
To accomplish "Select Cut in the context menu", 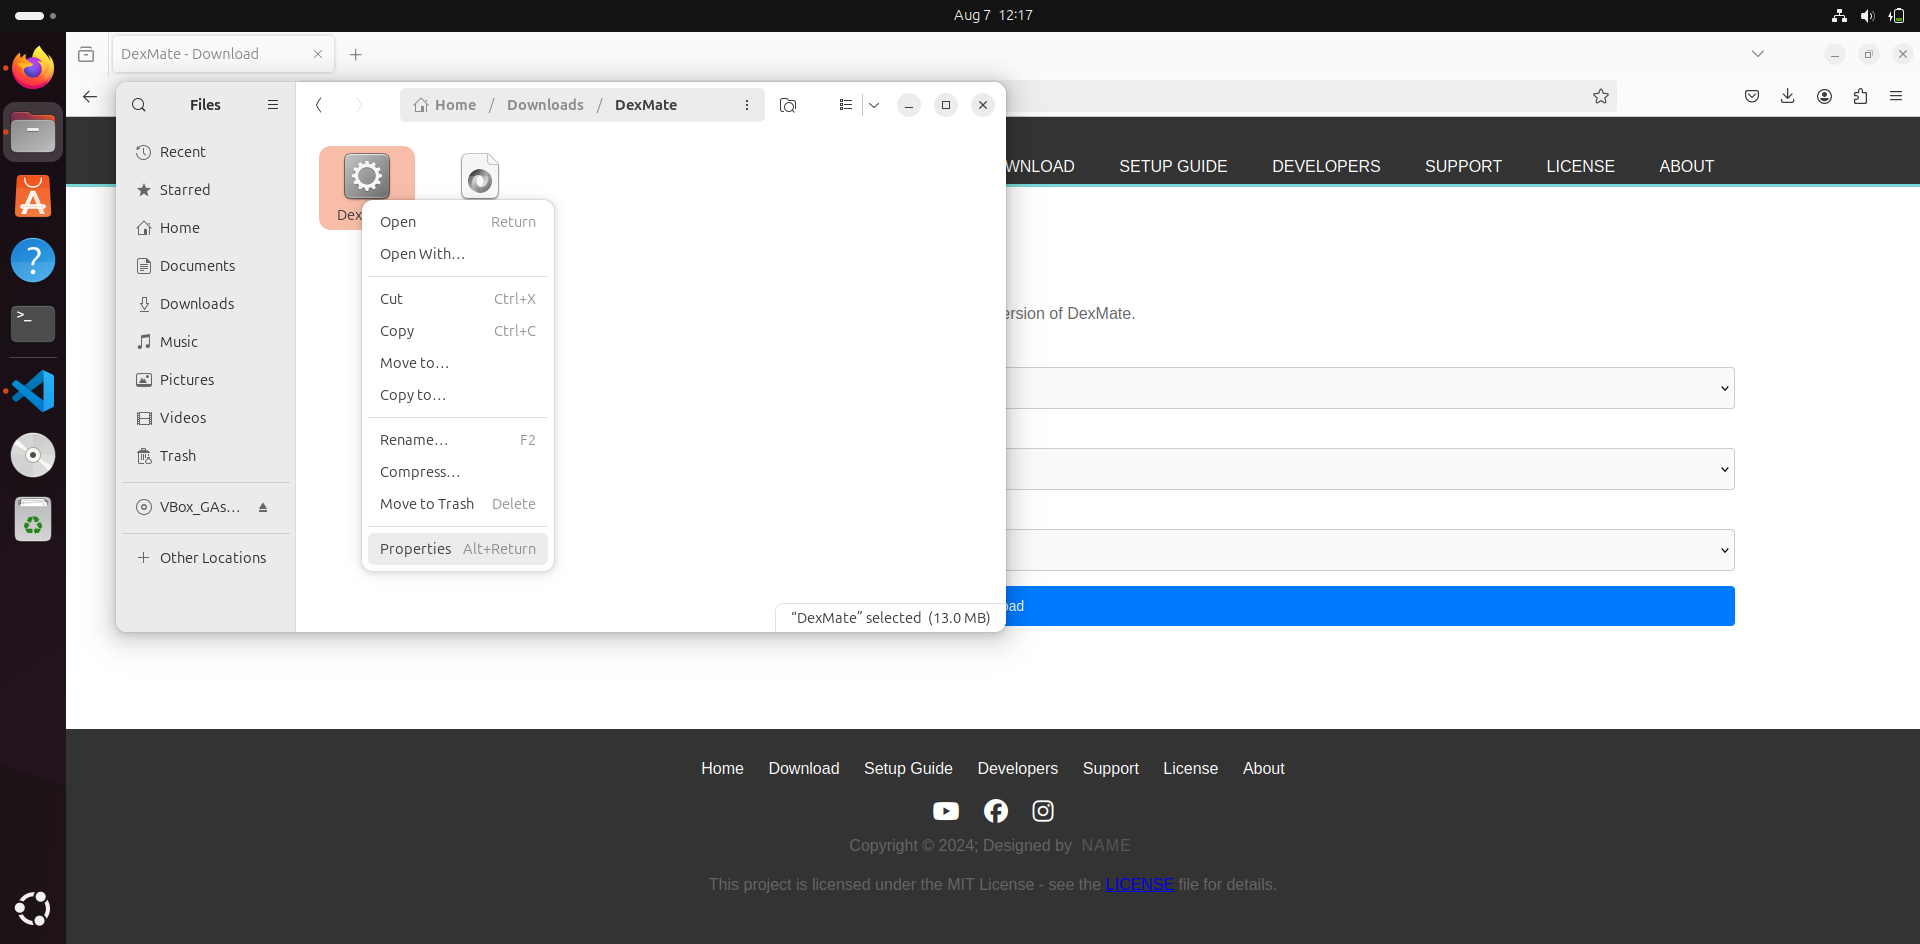I will pos(458,299).
